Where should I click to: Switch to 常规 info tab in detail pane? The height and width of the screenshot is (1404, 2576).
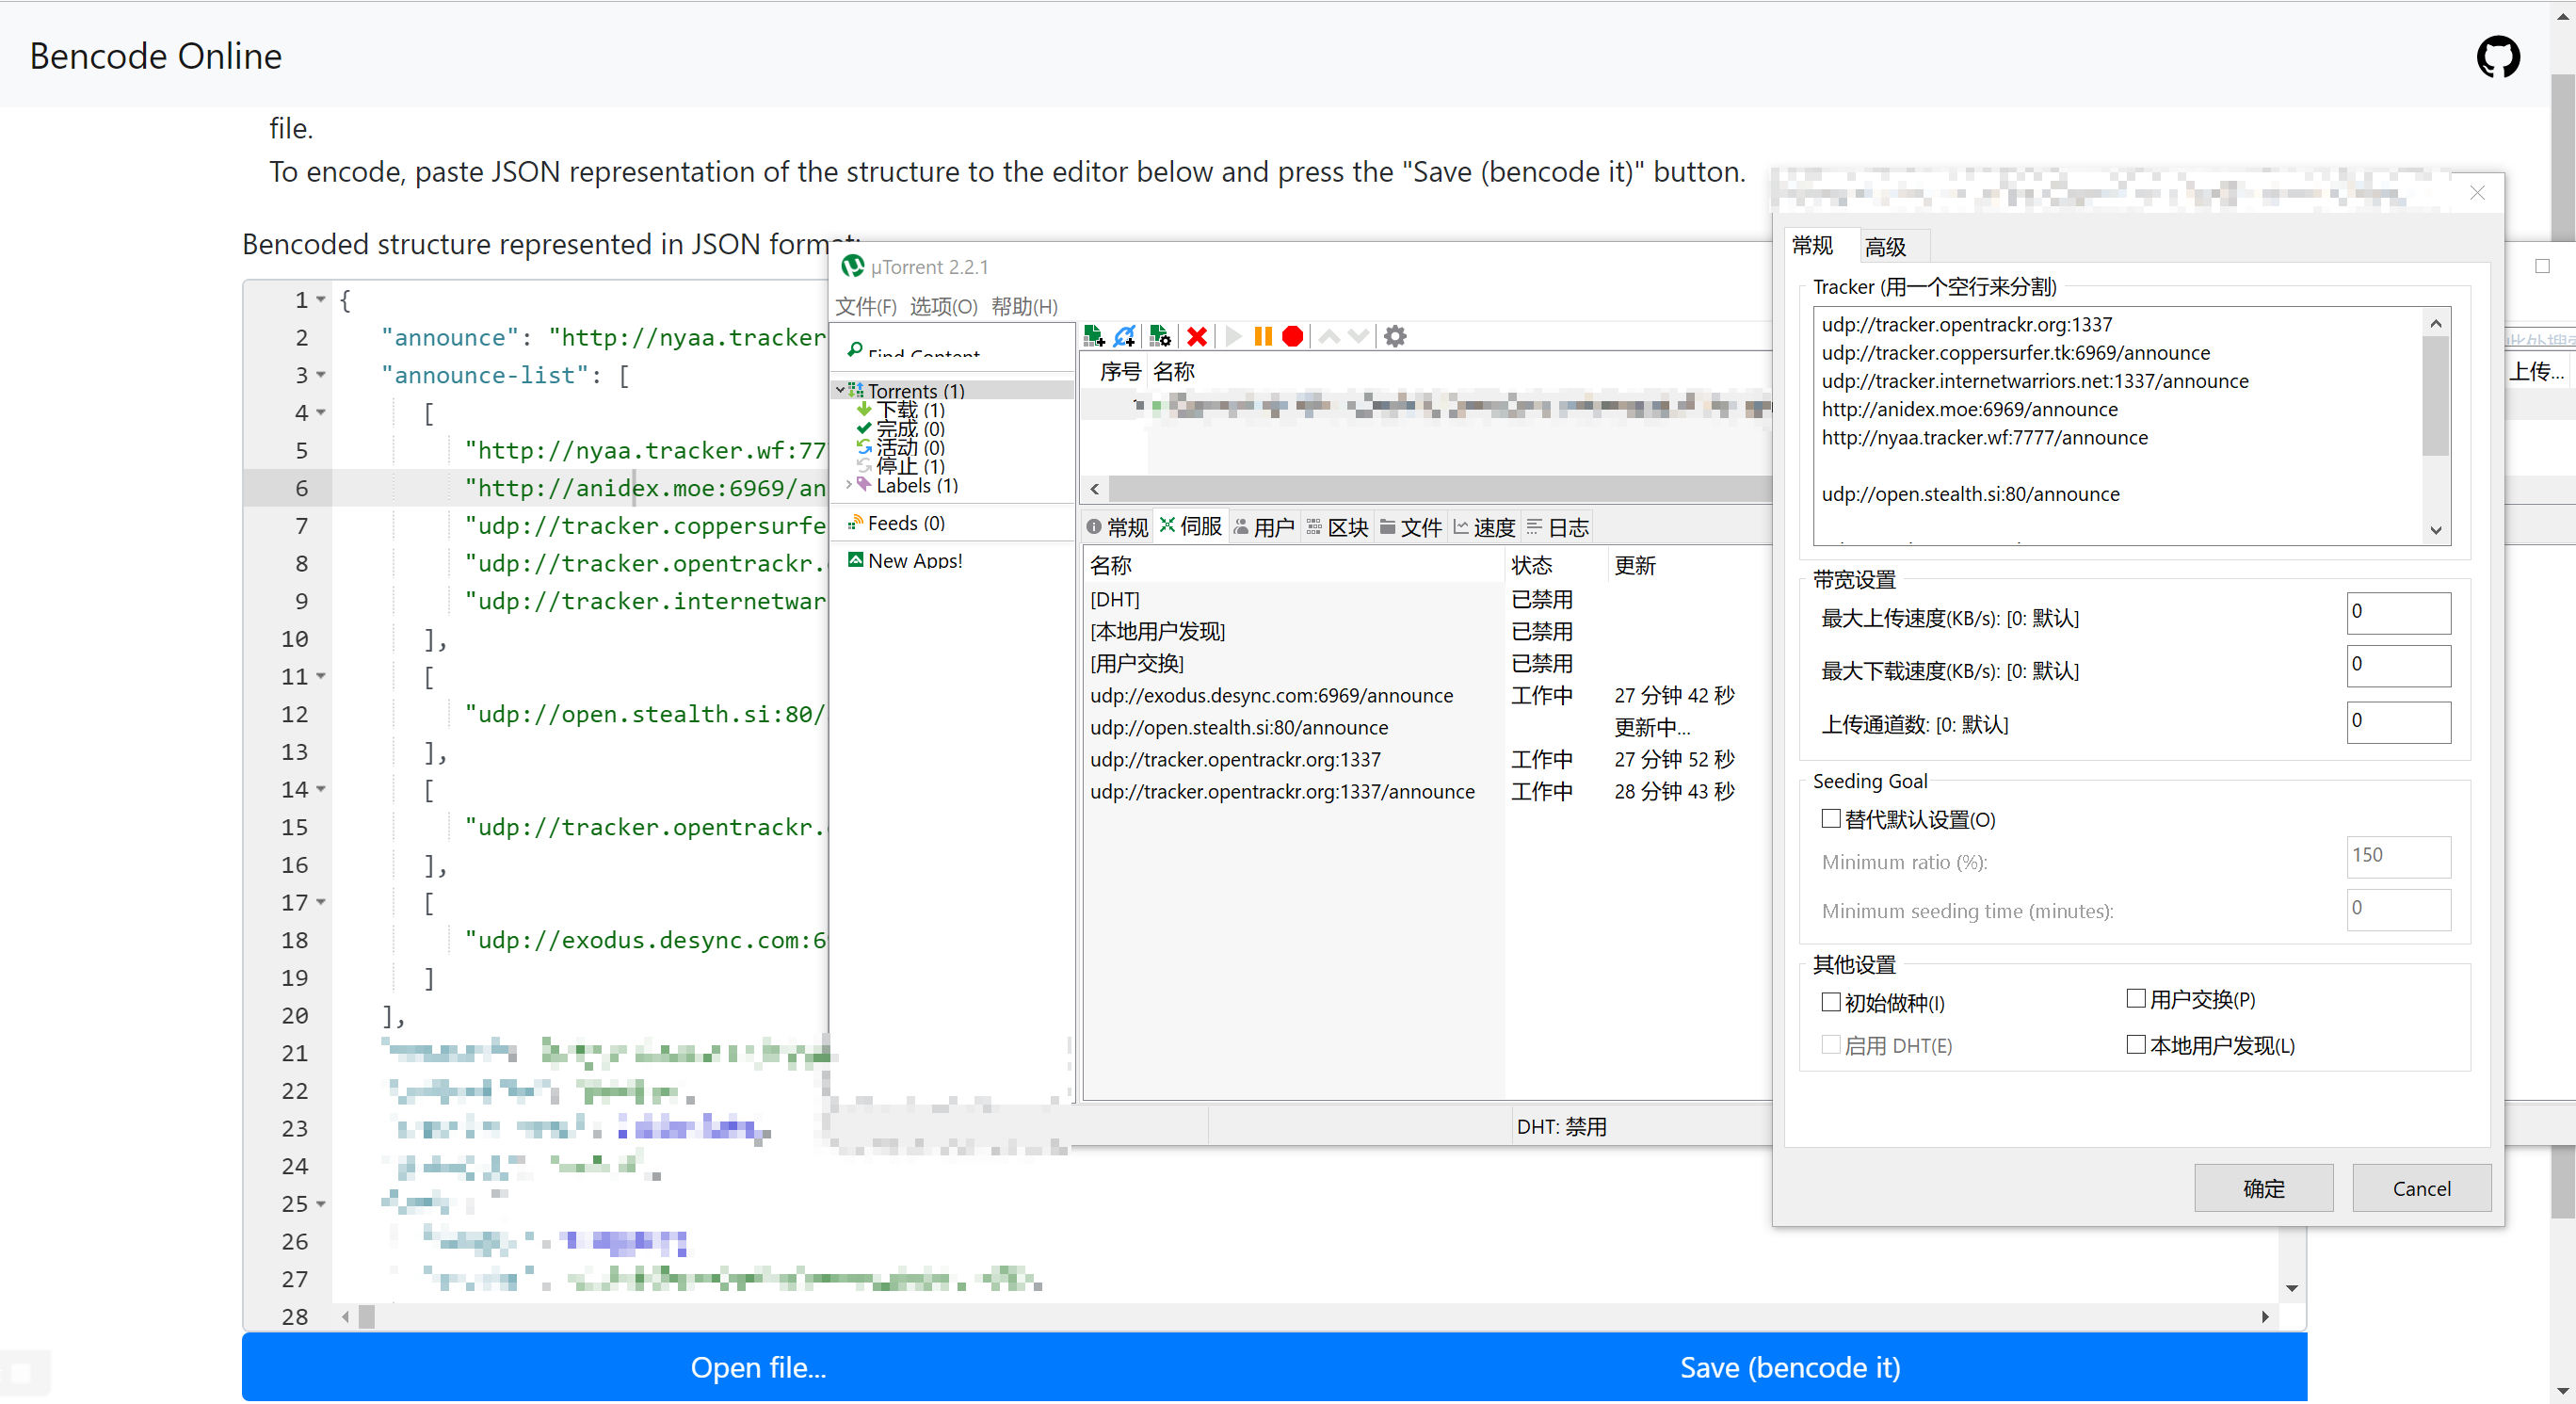point(1118,527)
